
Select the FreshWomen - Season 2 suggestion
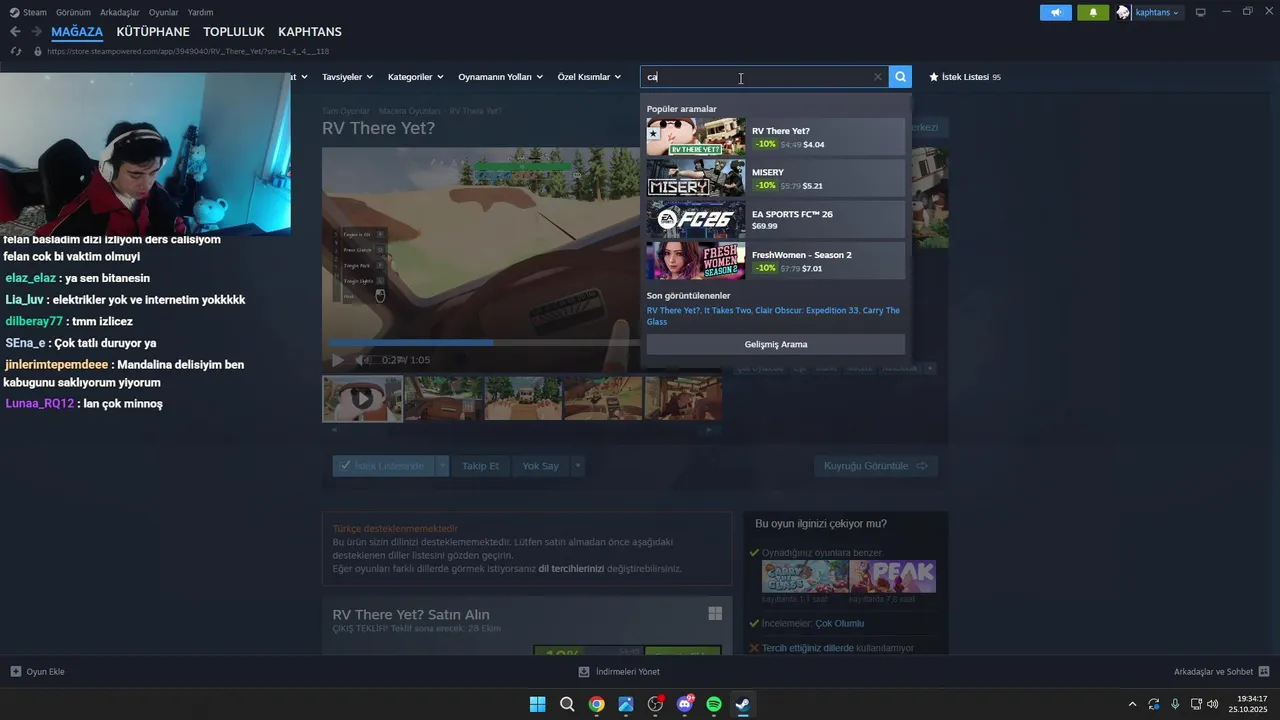pos(776,261)
